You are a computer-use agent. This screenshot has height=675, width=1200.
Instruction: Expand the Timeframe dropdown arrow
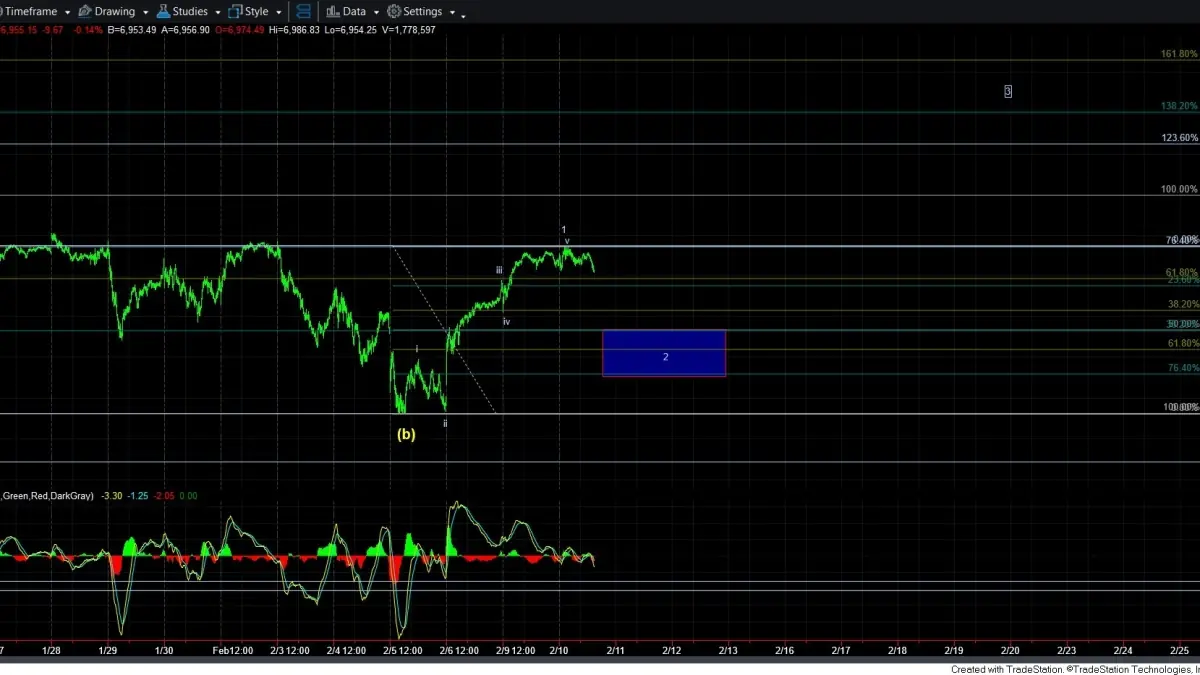66,13
